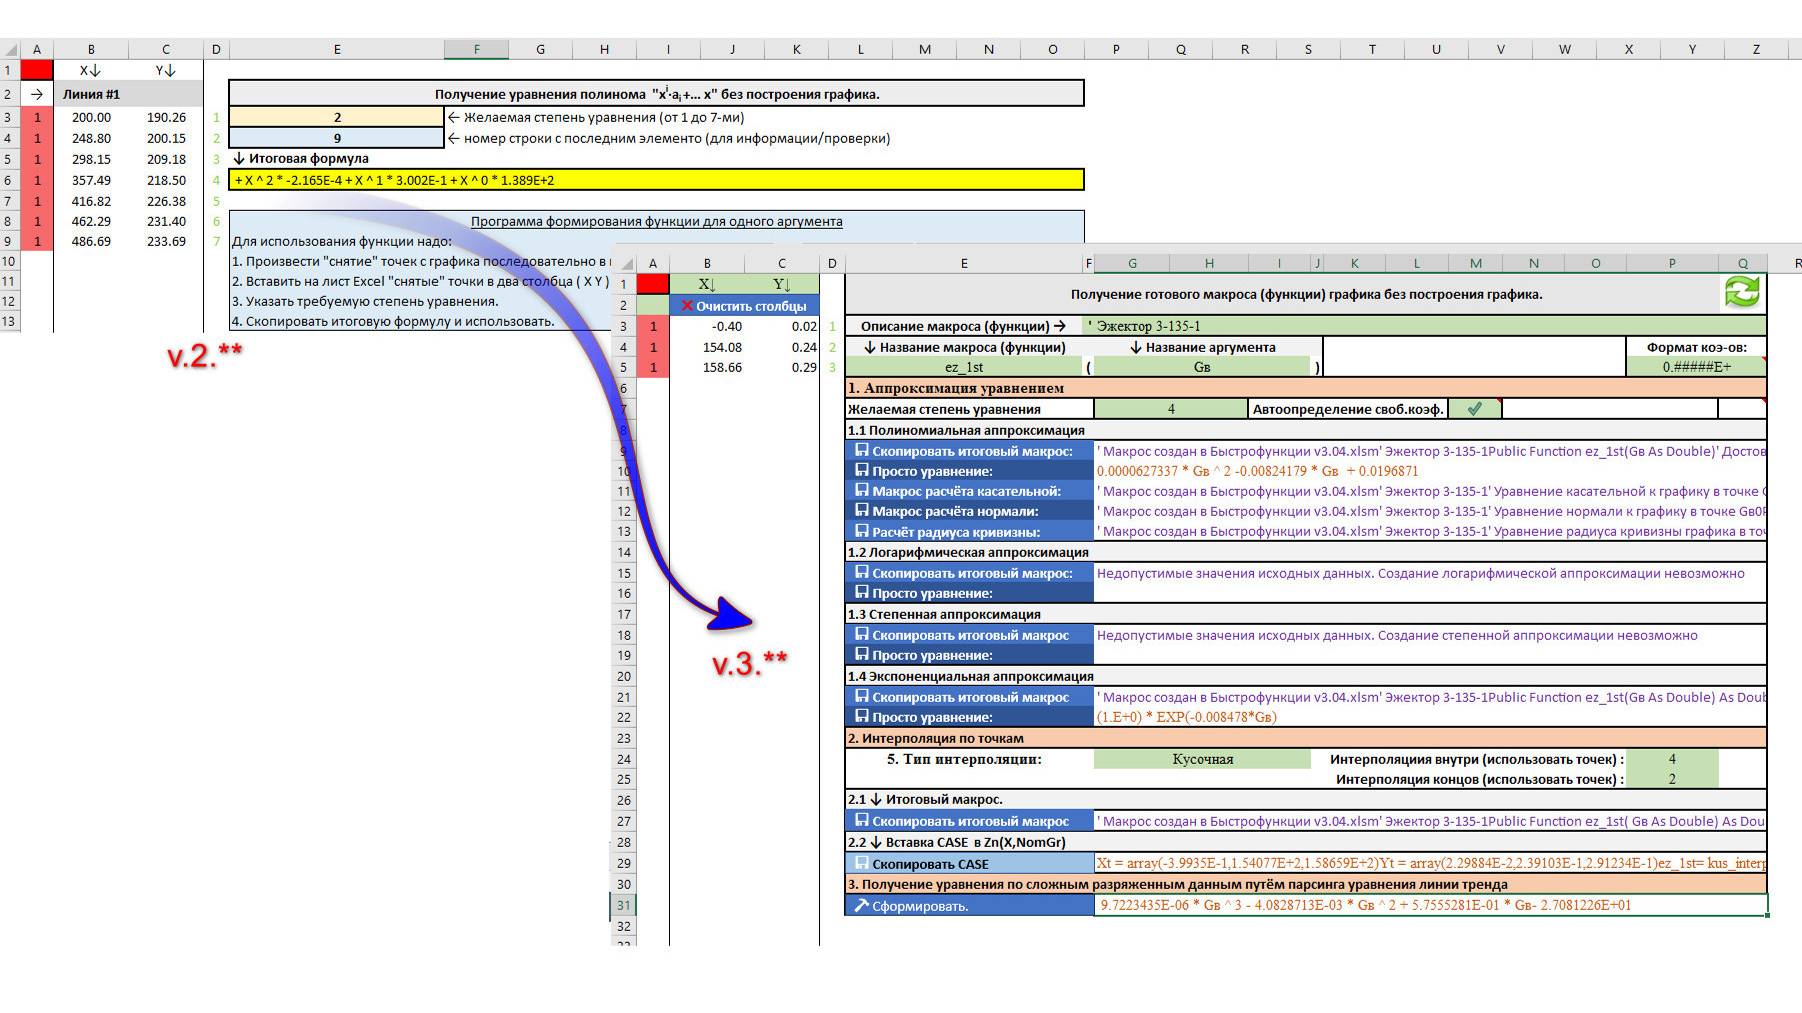1802x1013 pixels.
Task: Copy final macro under 2.1 Итоговый макрос
Action: 970,821
